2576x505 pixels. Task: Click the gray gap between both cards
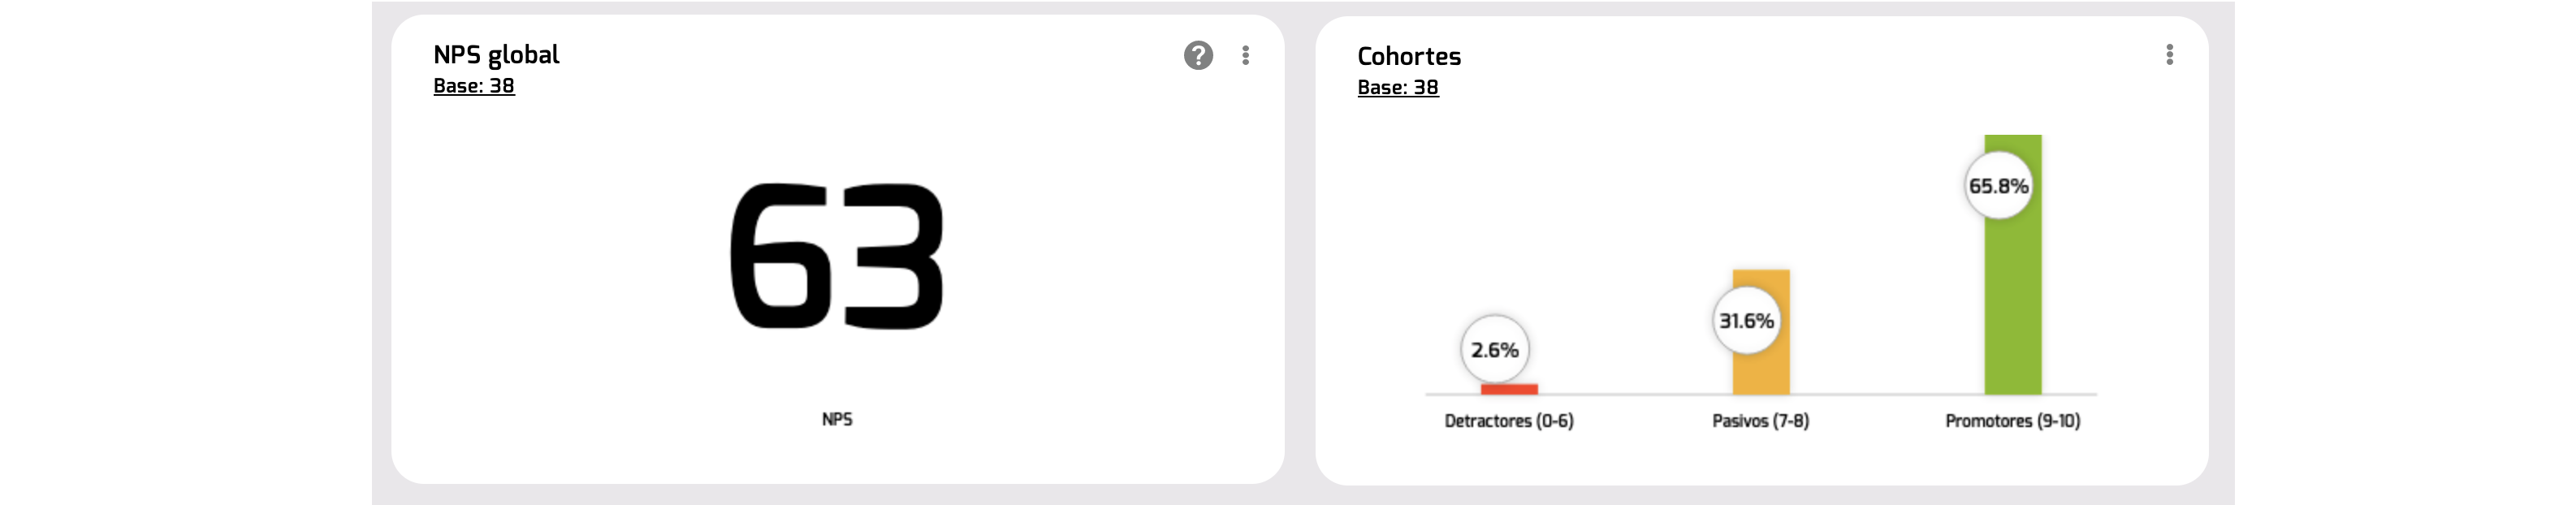point(1300,250)
